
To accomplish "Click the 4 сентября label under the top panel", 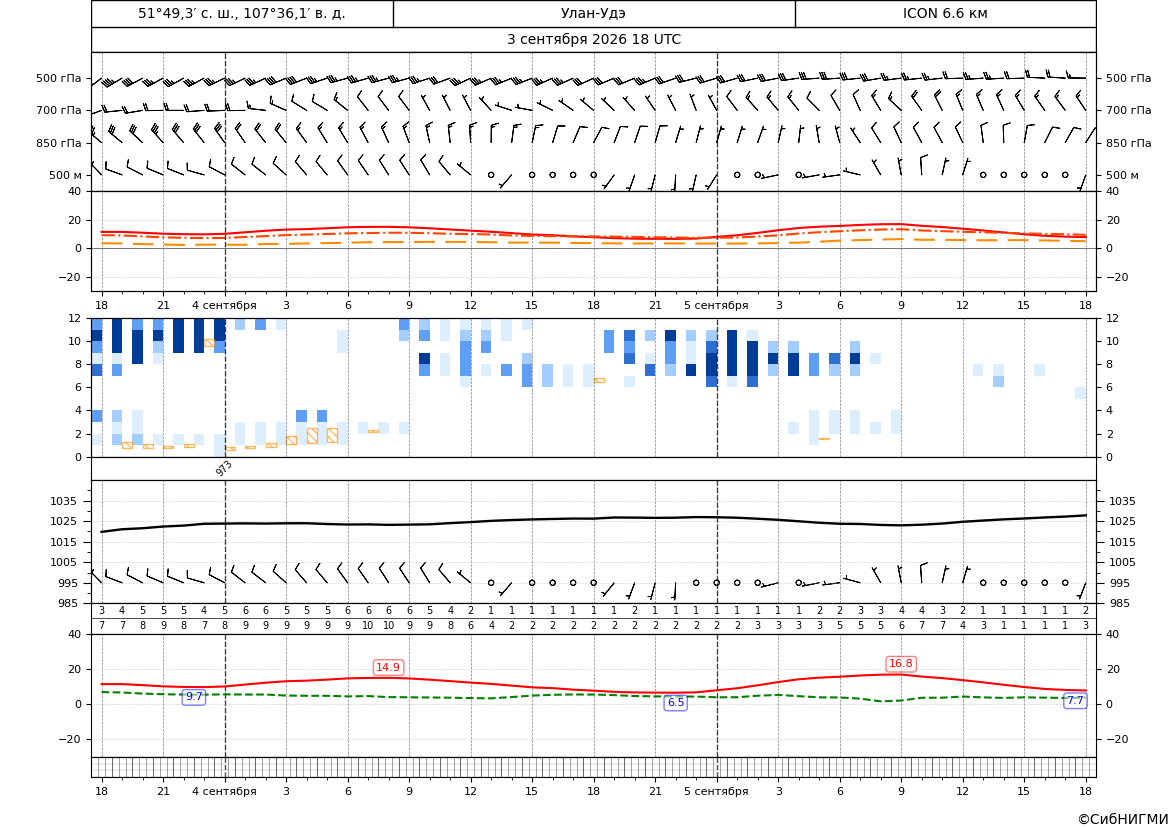I will (224, 305).
